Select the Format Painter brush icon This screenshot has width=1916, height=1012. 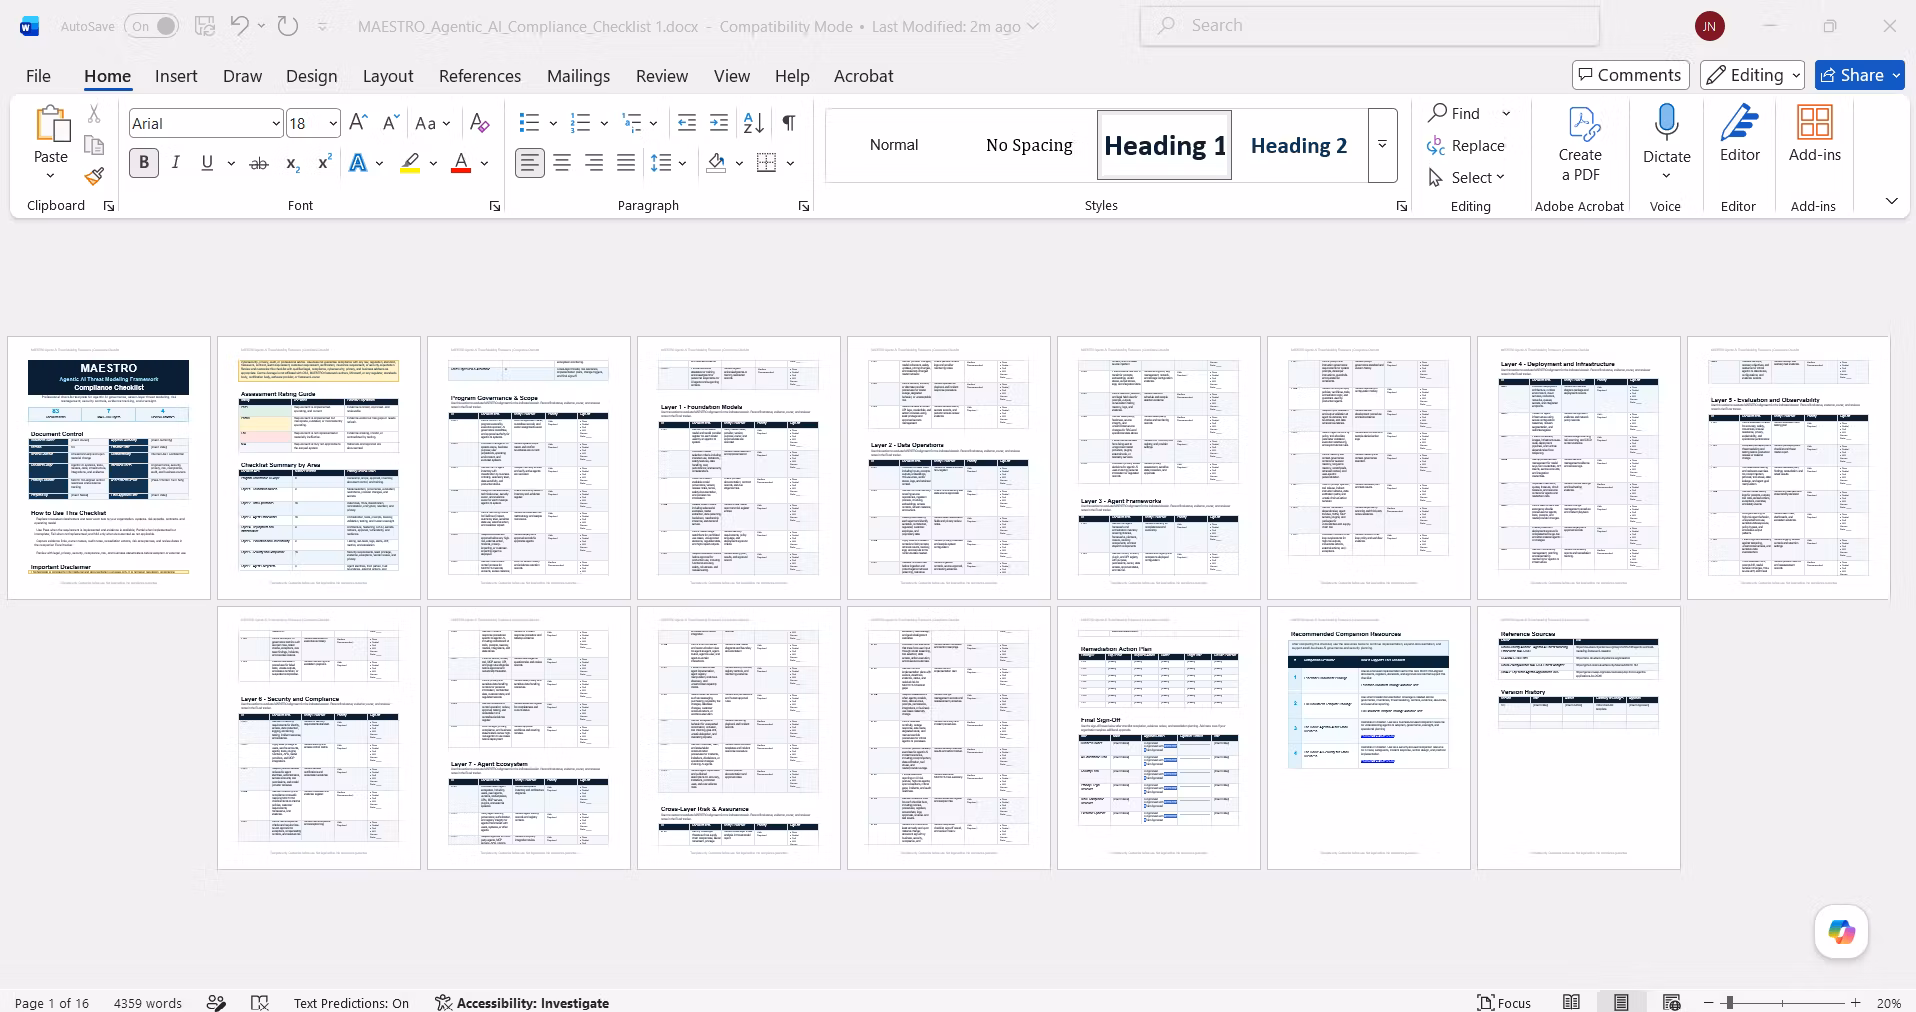(x=94, y=177)
